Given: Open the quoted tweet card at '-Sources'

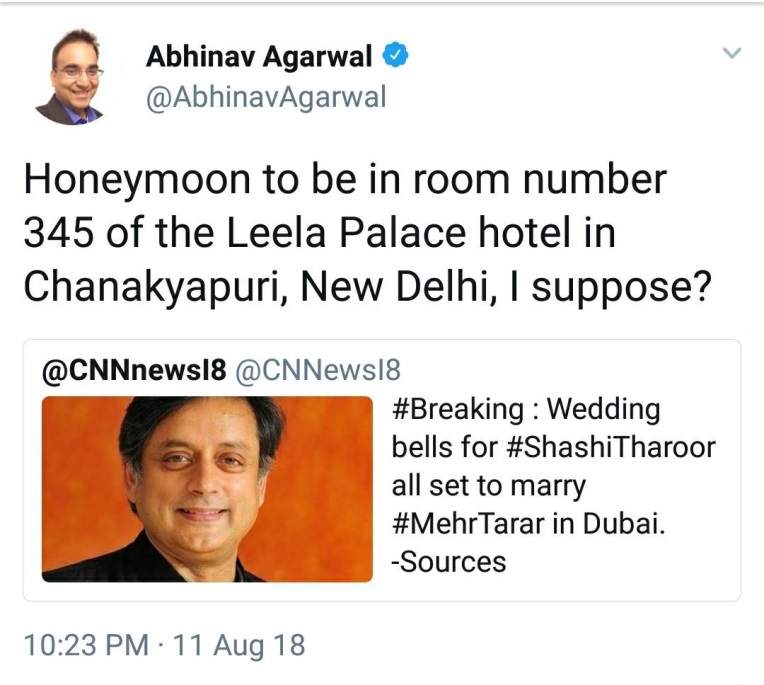Looking at the screenshot, I should [449, 561].
